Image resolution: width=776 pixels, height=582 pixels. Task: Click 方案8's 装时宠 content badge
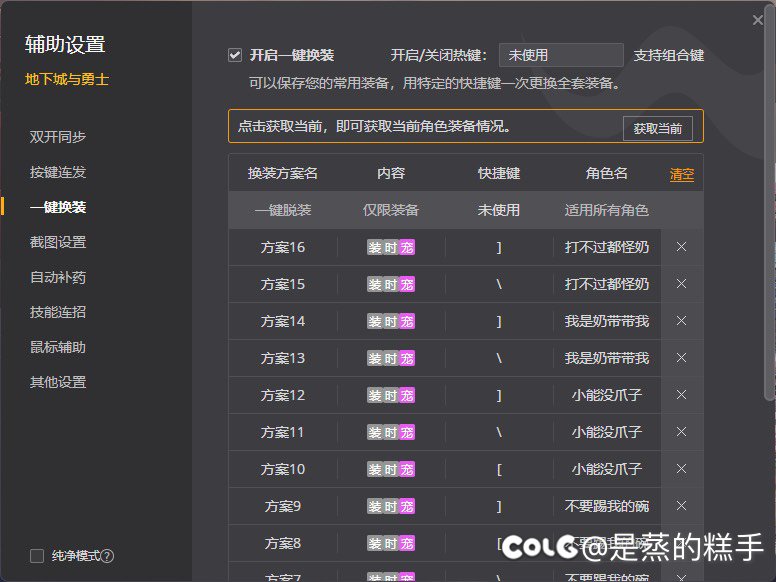[391, 543]
